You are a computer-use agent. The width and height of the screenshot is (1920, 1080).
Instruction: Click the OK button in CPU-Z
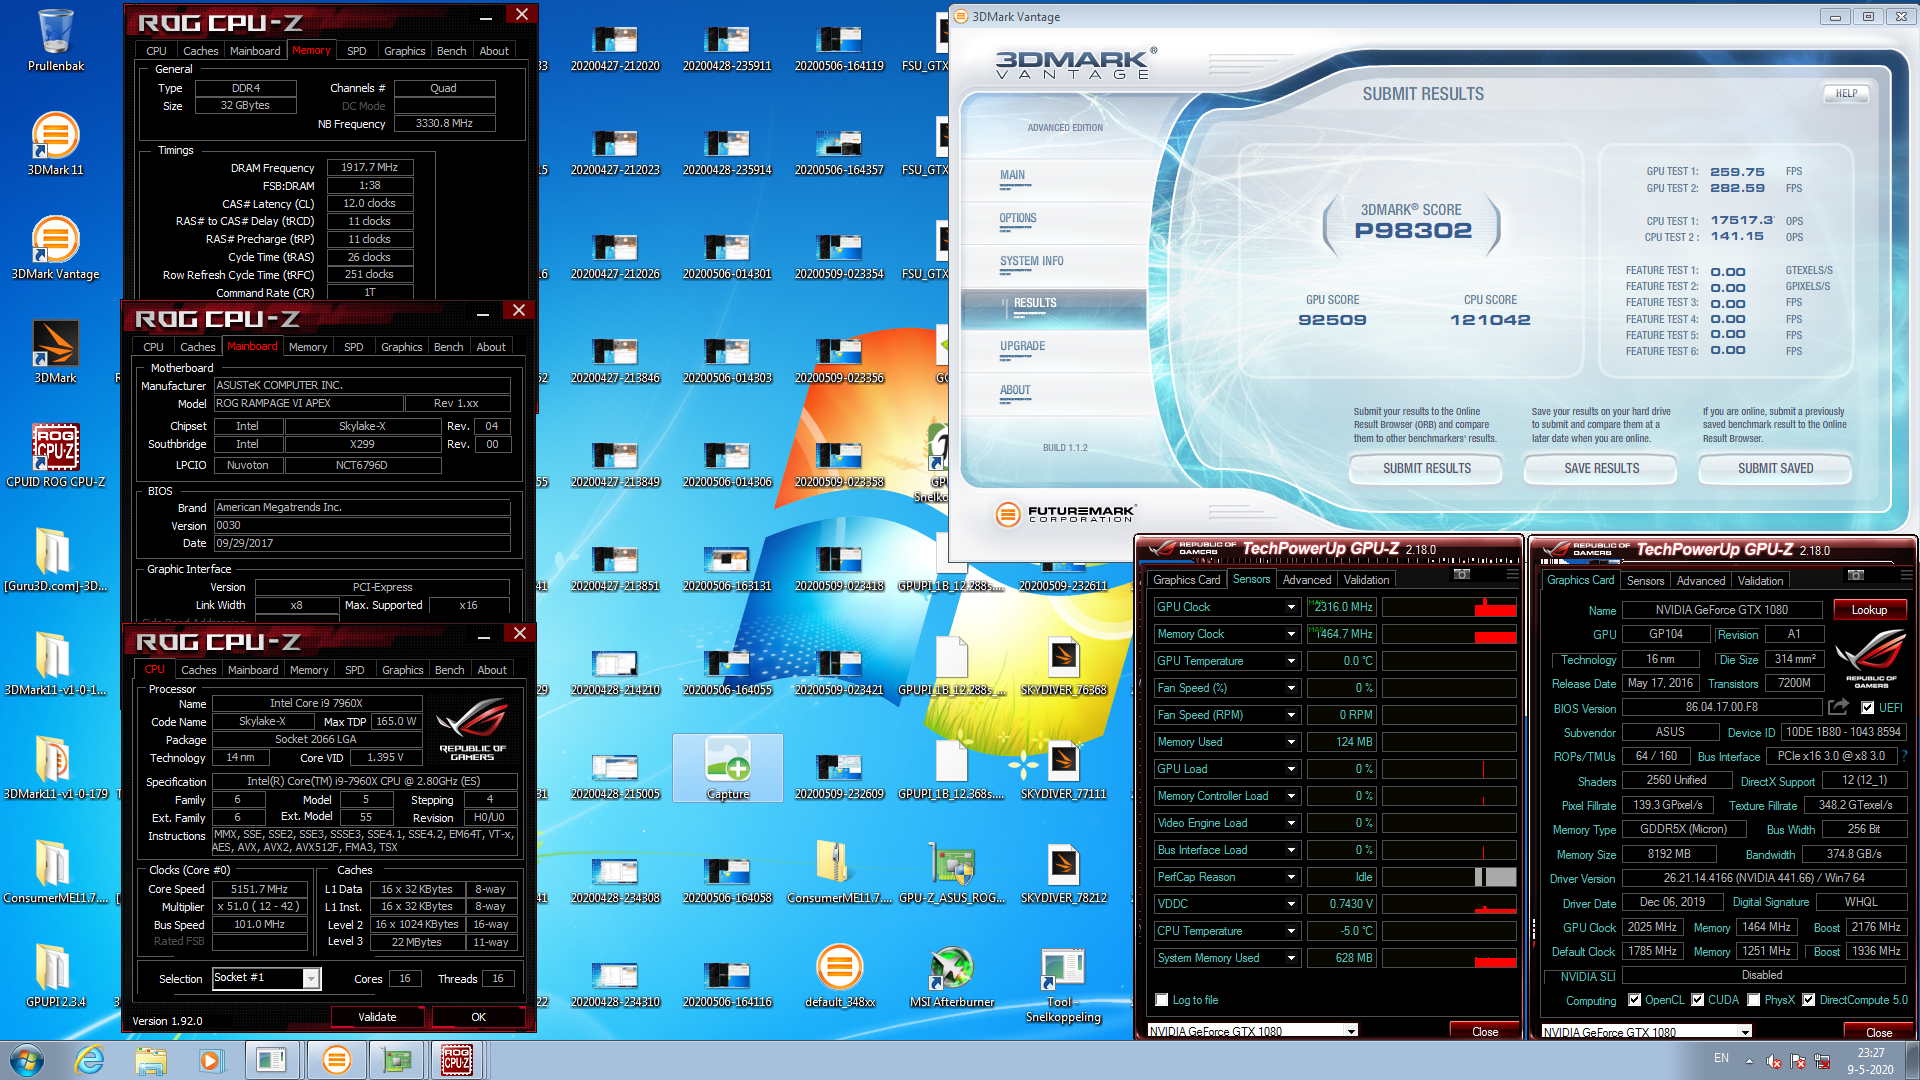(478, 1017)
